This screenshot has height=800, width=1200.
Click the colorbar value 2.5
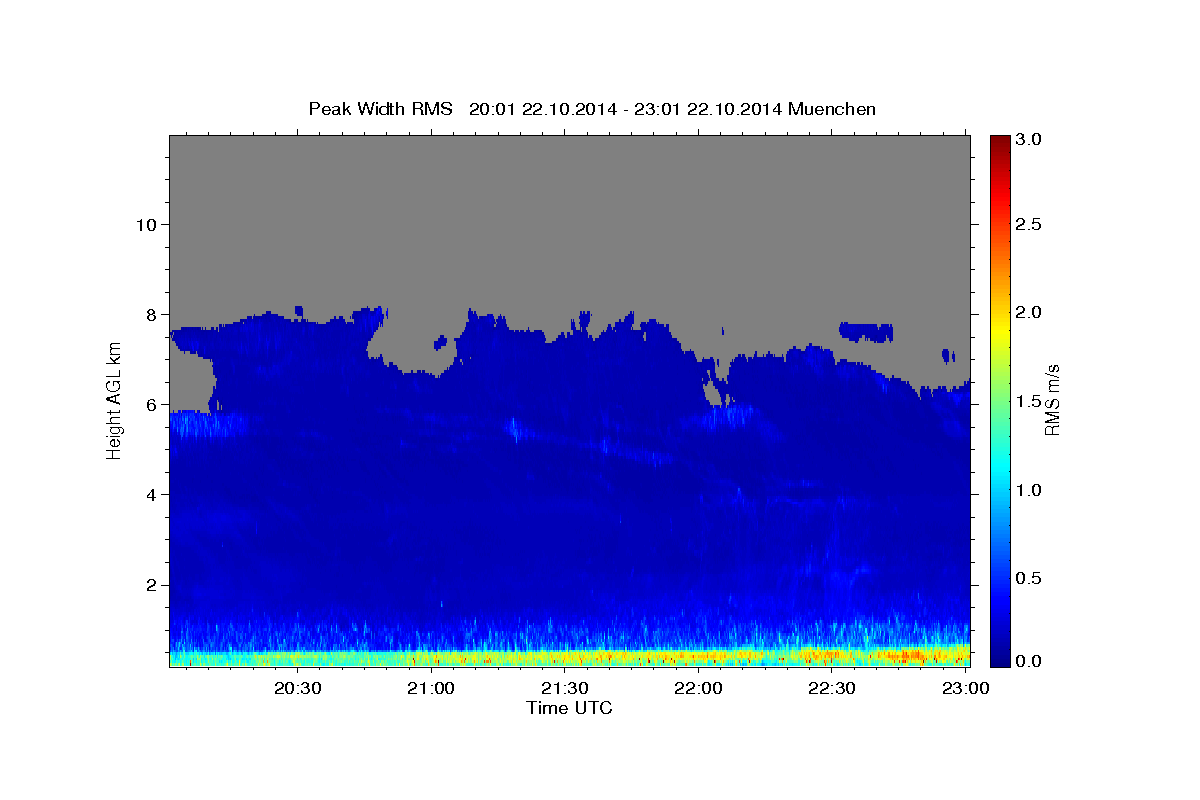click(x=1030, y=224)
